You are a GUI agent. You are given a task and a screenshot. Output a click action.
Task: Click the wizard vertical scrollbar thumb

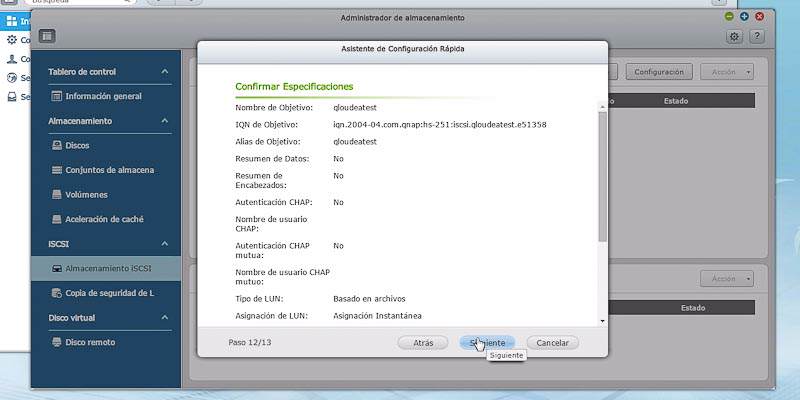pyautogui.click(x=603, y=176)
